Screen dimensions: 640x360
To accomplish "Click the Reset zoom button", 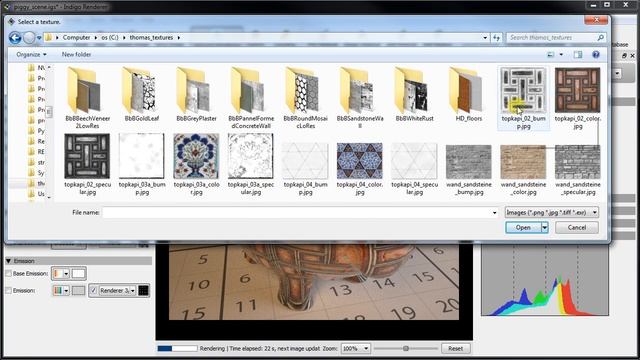I will [x=456, y=349].
